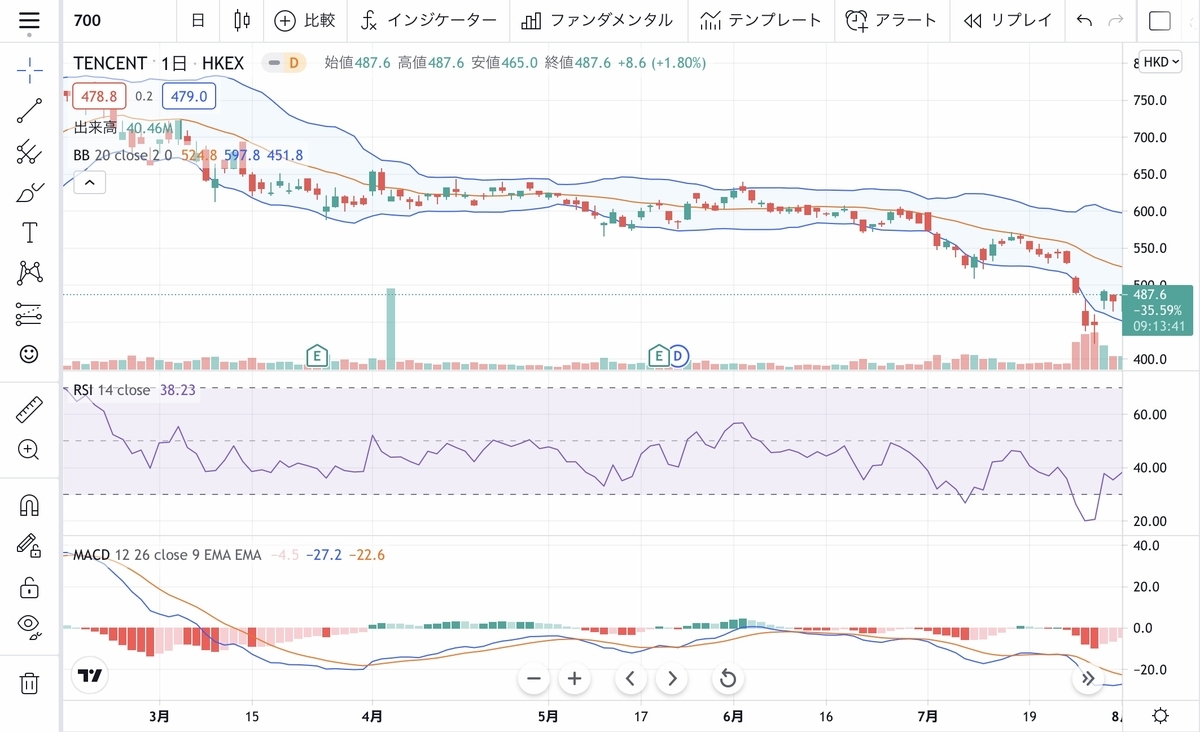Open the テンプレート templates menu
The image size is (1200, 732).
760,20
